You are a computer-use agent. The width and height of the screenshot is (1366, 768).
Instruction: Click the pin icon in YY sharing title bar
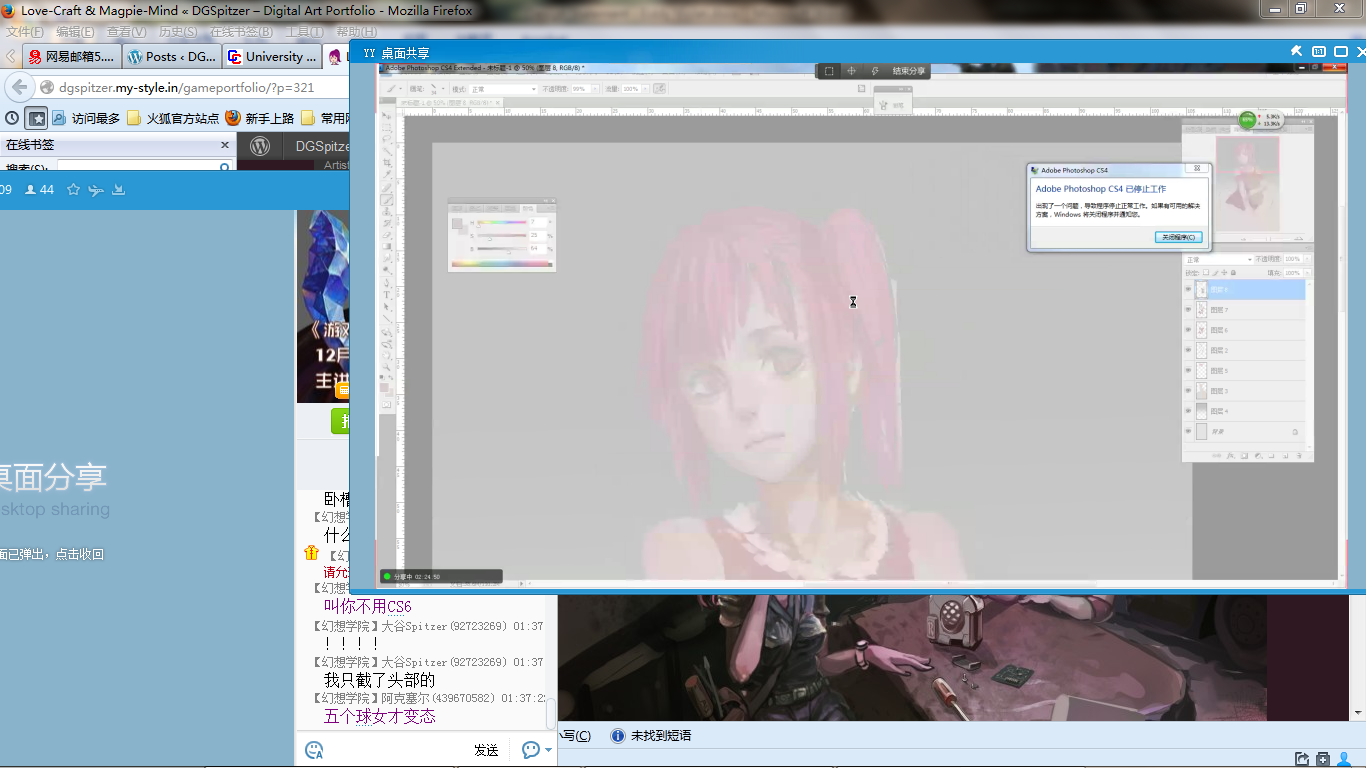[1297, 51]
